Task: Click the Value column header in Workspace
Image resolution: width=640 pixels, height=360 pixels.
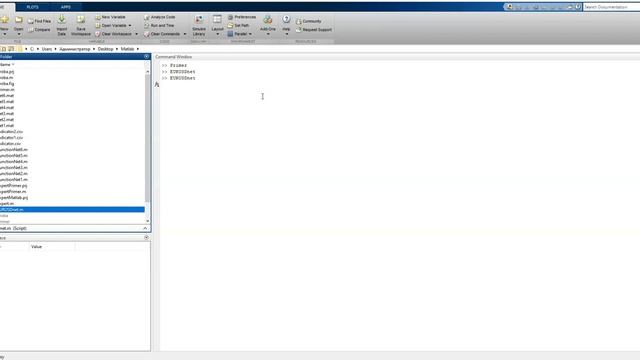Action: coord(36,247)
